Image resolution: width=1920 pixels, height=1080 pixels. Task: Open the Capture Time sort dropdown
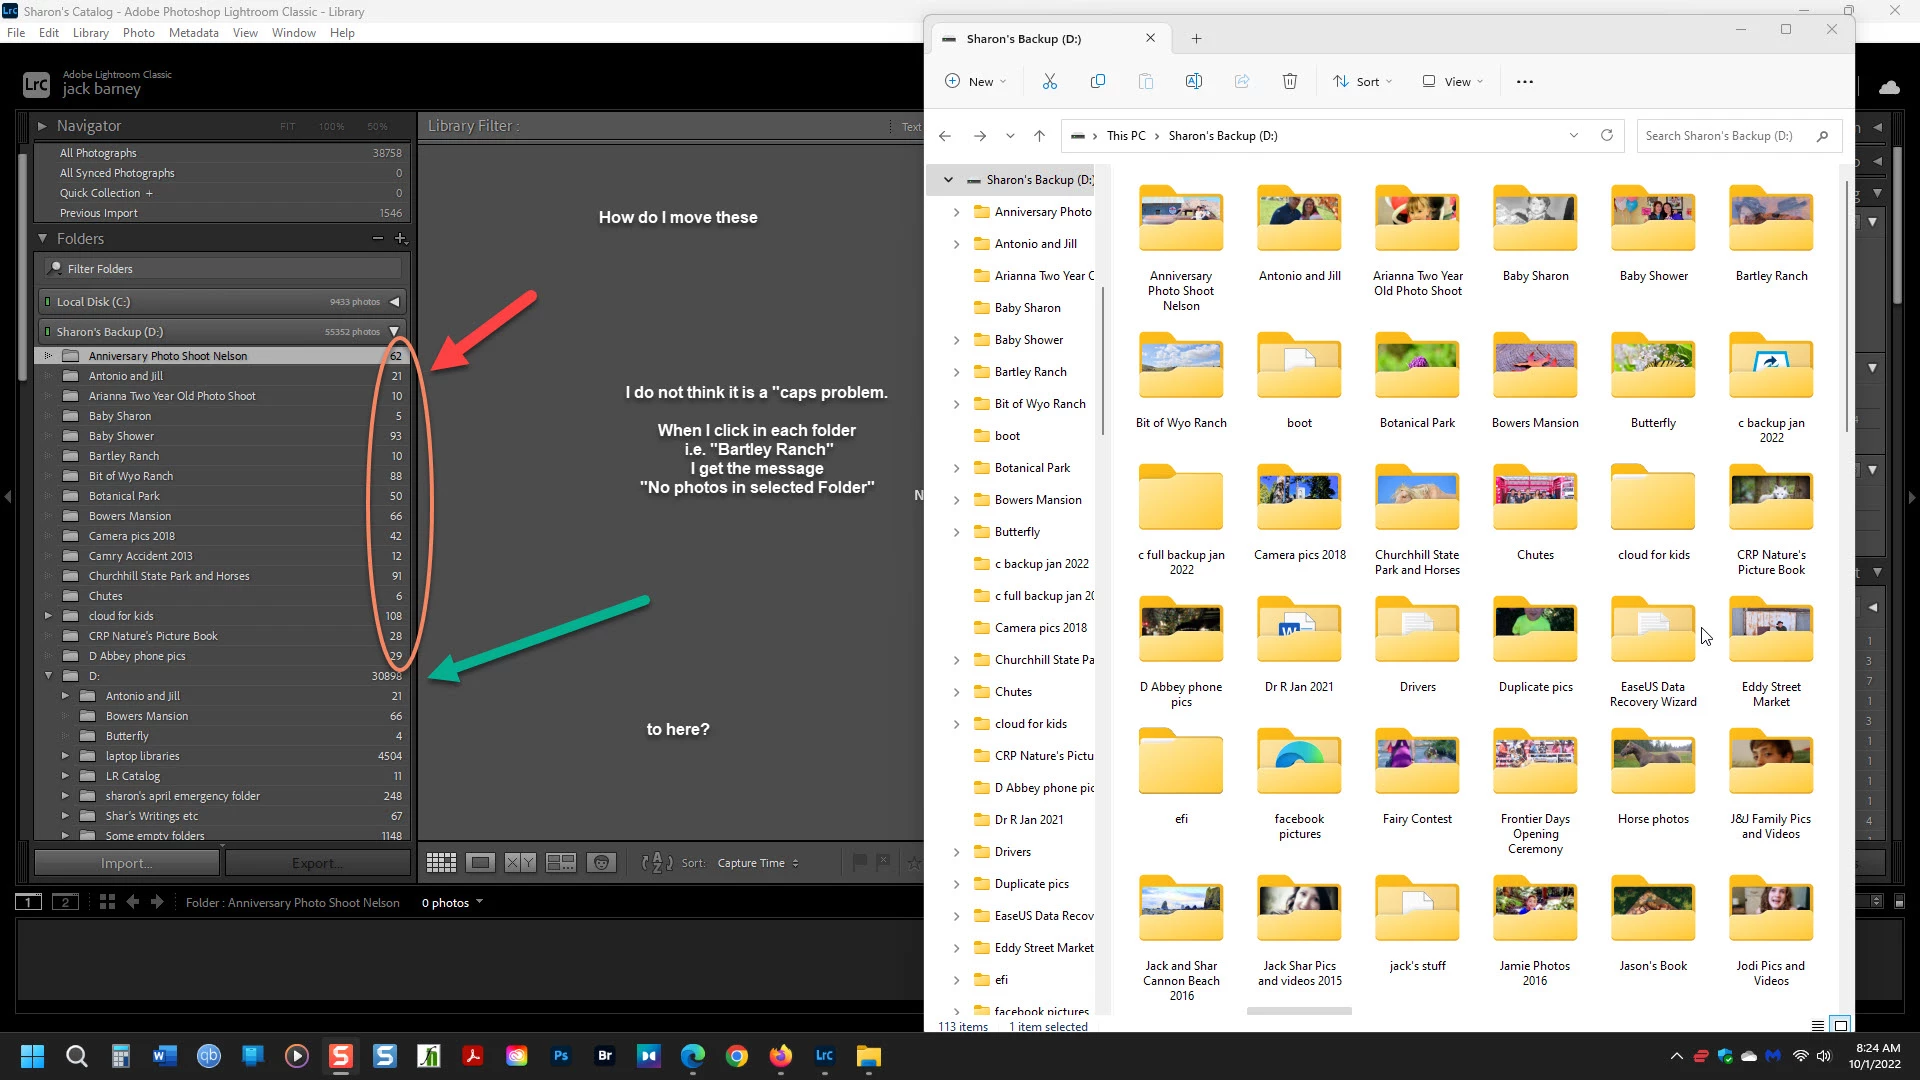coord(758,863)
